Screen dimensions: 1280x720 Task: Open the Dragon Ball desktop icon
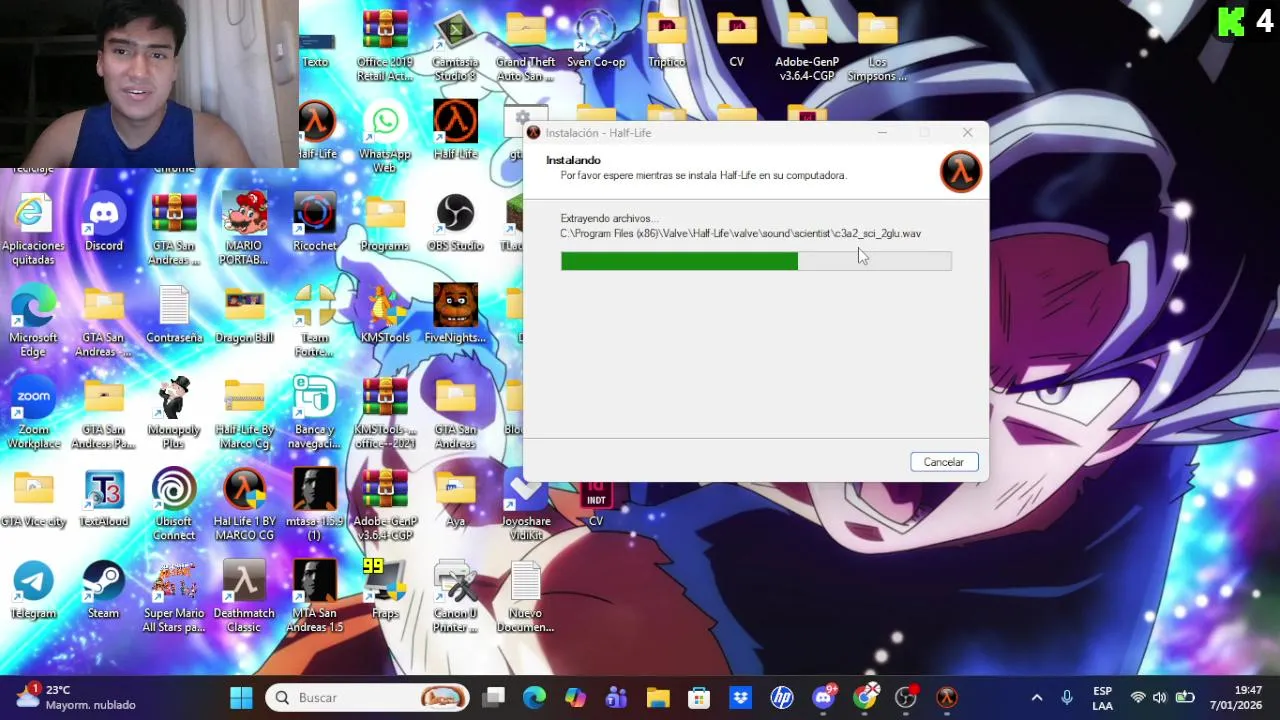click(244, 316)
